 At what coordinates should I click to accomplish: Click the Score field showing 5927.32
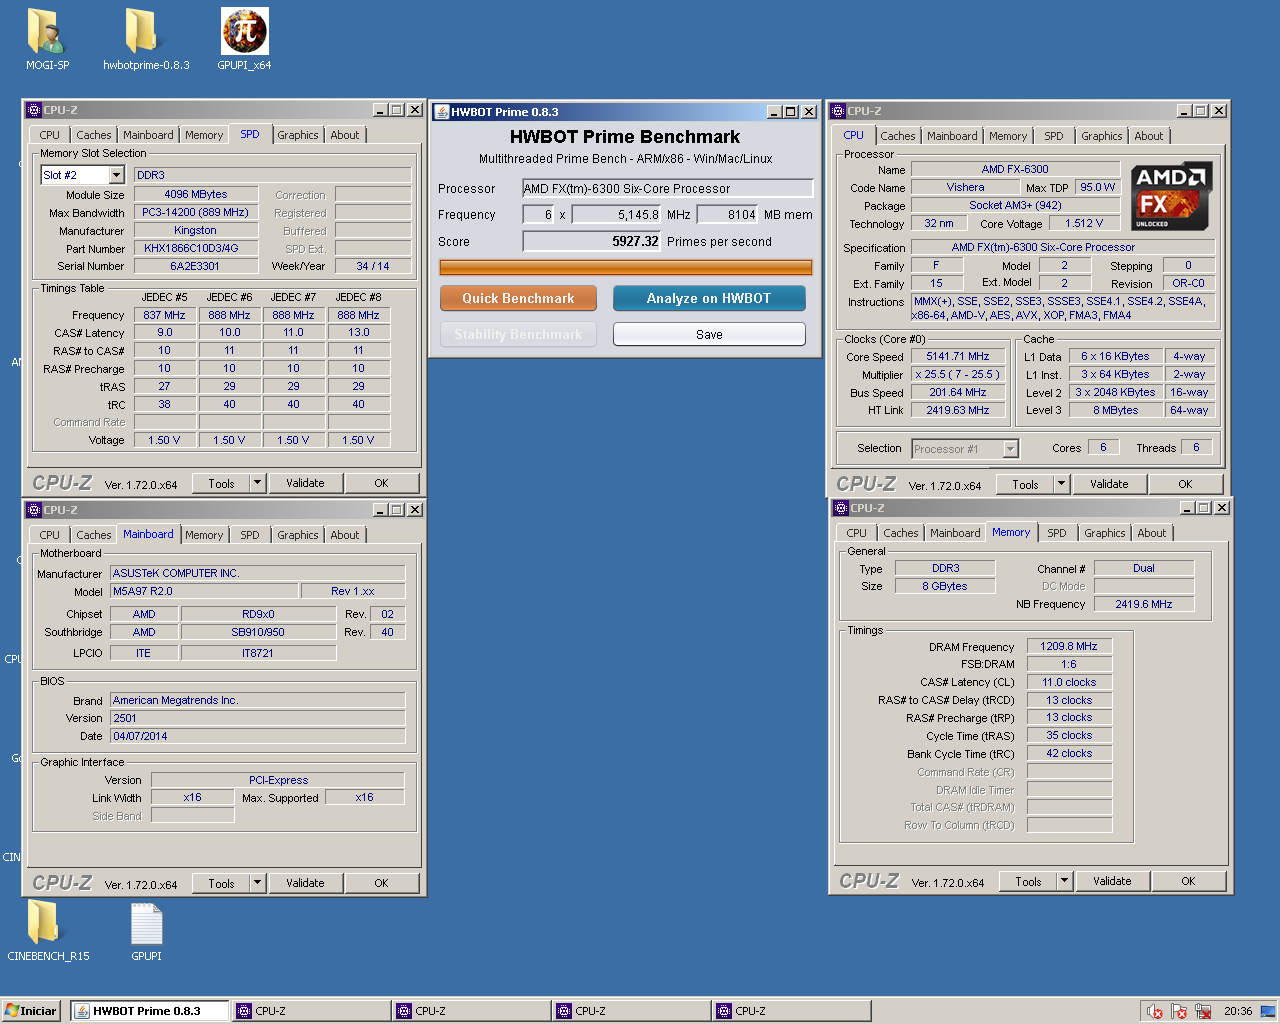pos(592,241)
